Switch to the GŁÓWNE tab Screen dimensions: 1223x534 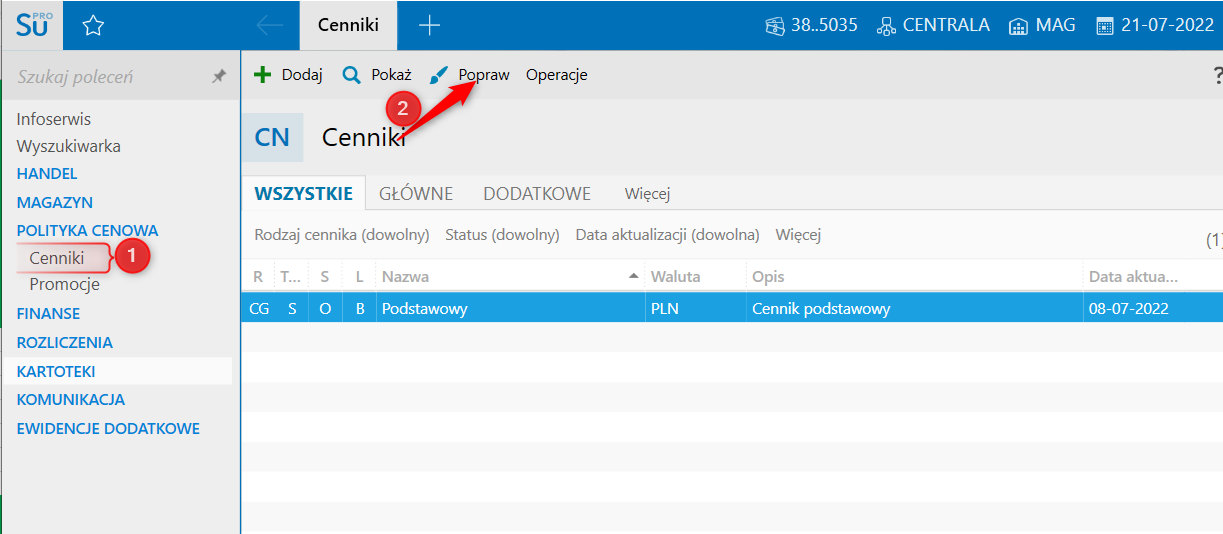[x=416, y=194]
